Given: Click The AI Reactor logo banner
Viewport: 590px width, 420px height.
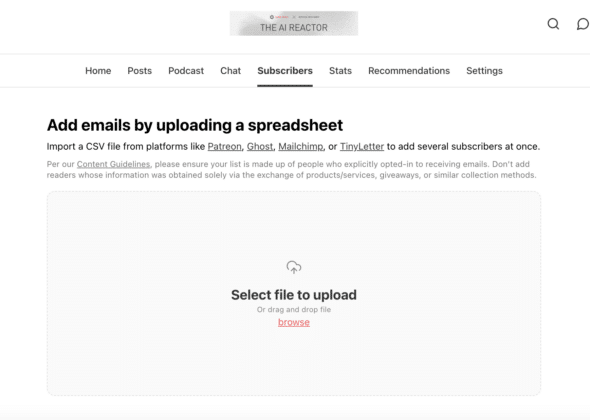Looking at the screenshot, I should pos(294,23).
